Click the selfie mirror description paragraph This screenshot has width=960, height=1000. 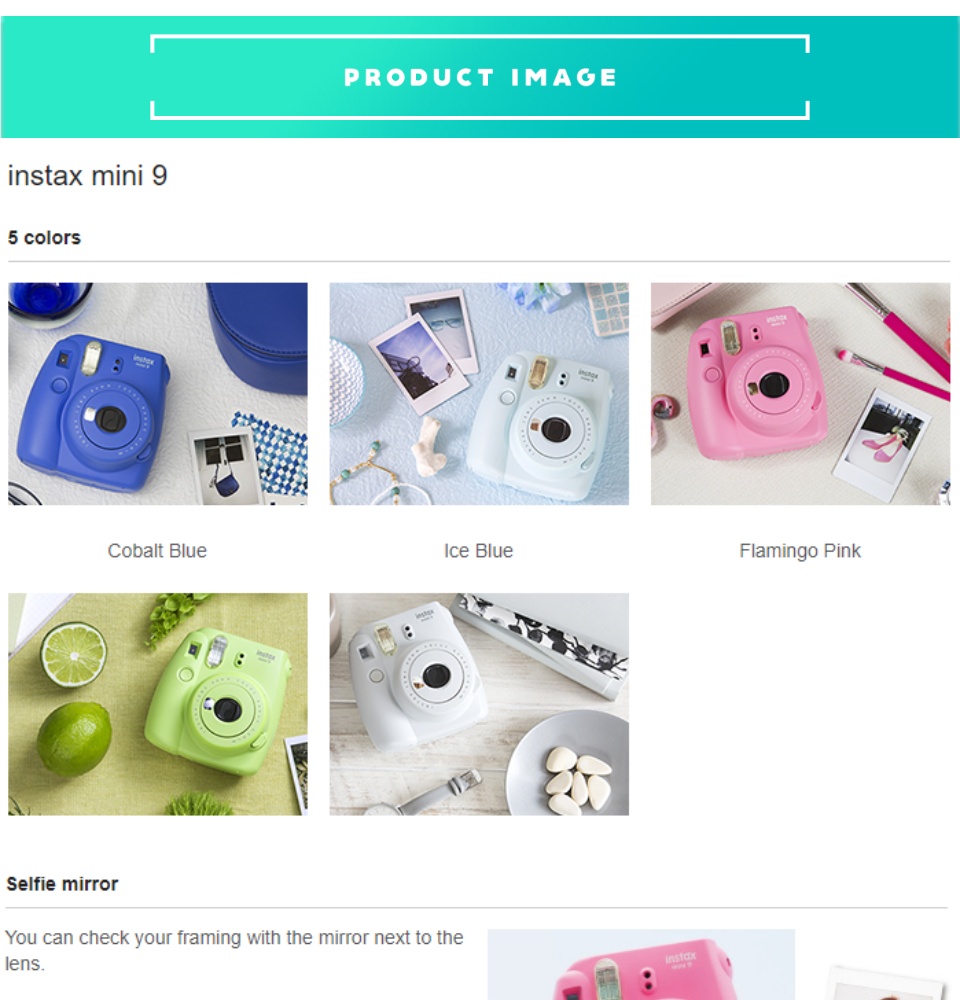click(234, 950)
